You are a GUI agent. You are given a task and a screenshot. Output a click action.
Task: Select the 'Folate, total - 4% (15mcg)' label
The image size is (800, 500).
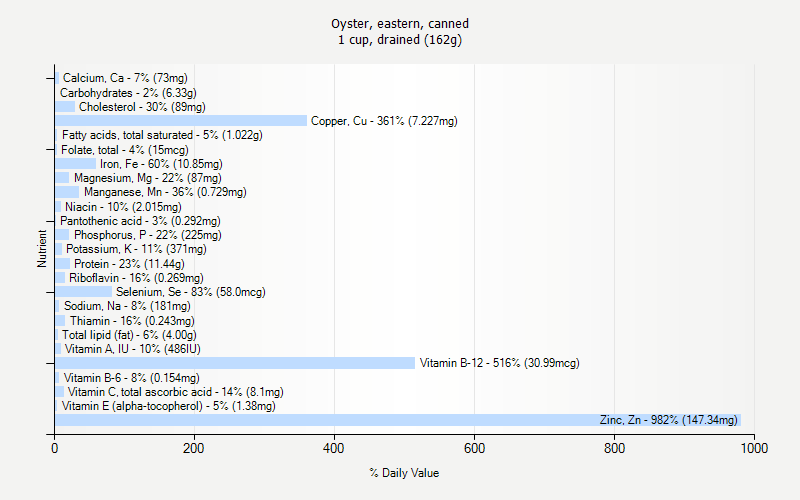(x=124, y=150)
